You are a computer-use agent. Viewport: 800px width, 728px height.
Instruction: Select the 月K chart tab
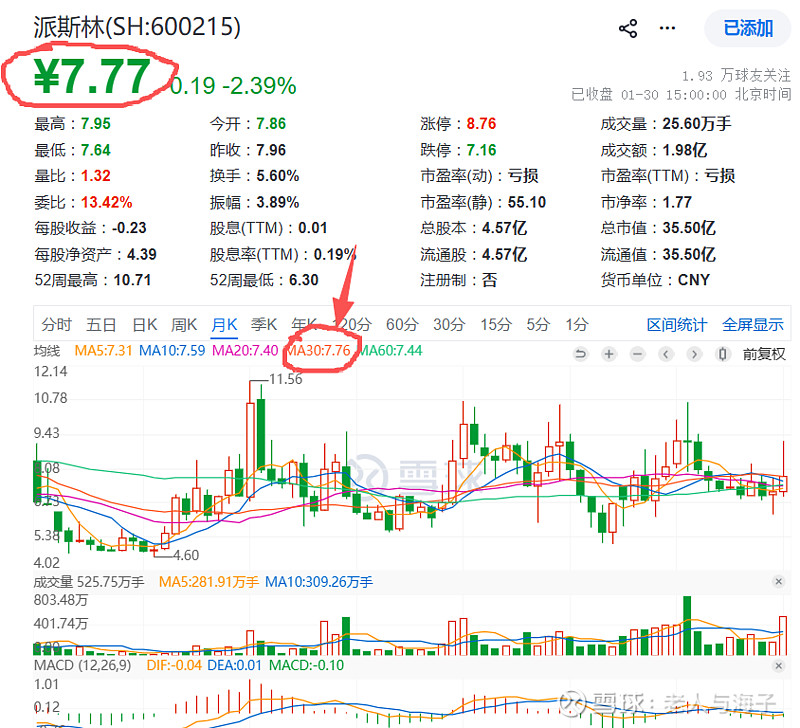tap(224, 324)
